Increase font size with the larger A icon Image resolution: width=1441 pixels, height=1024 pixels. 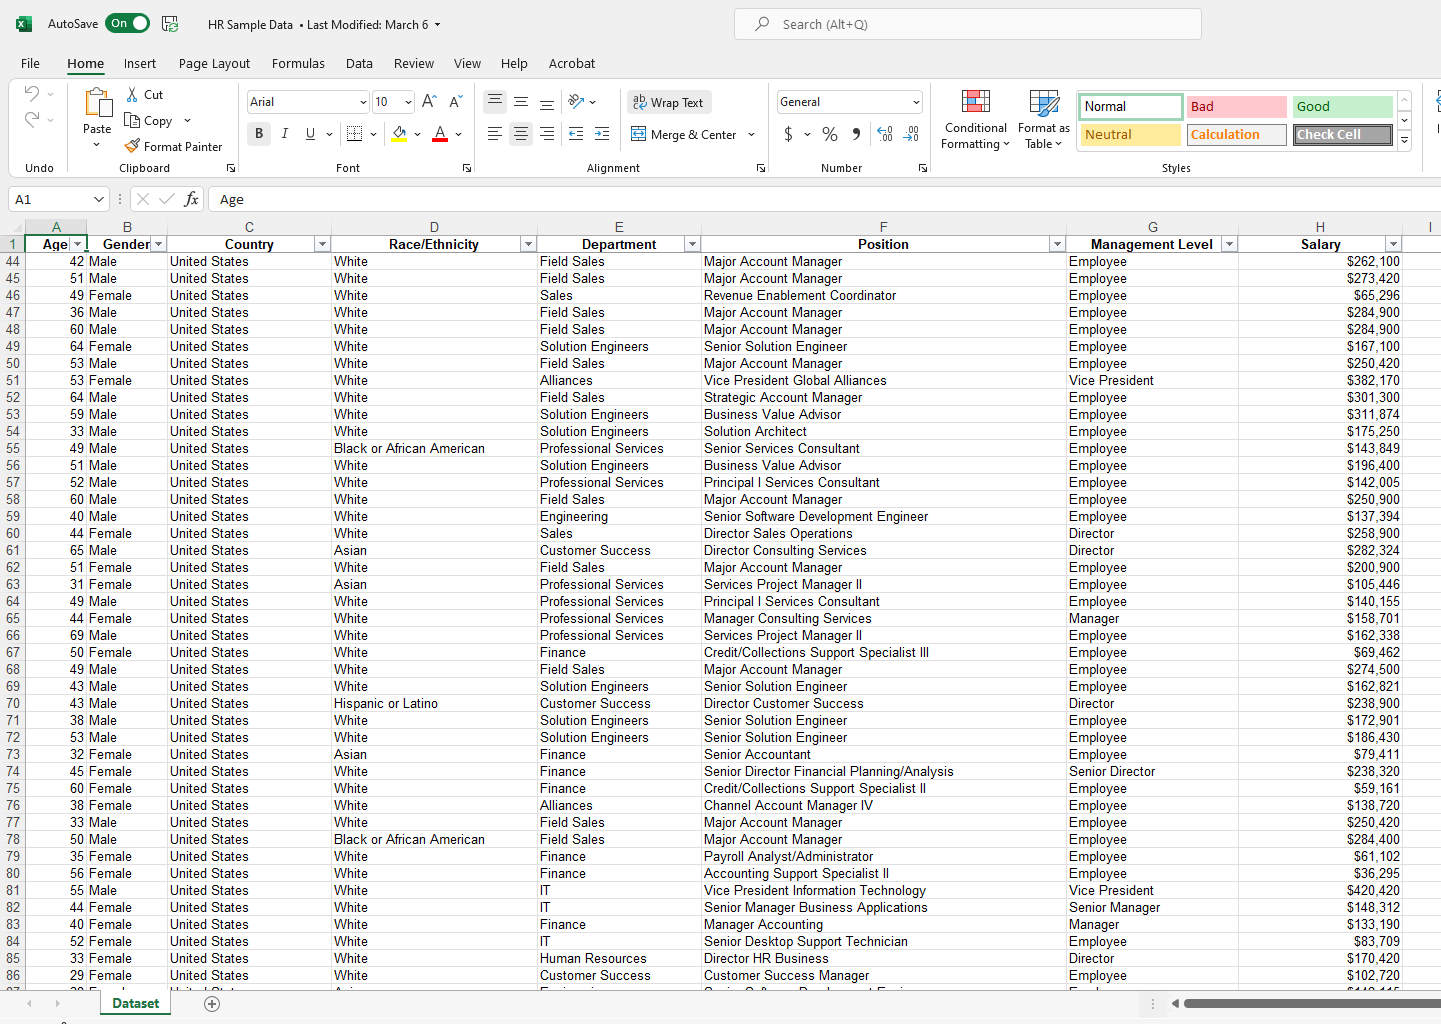point(429,101)
